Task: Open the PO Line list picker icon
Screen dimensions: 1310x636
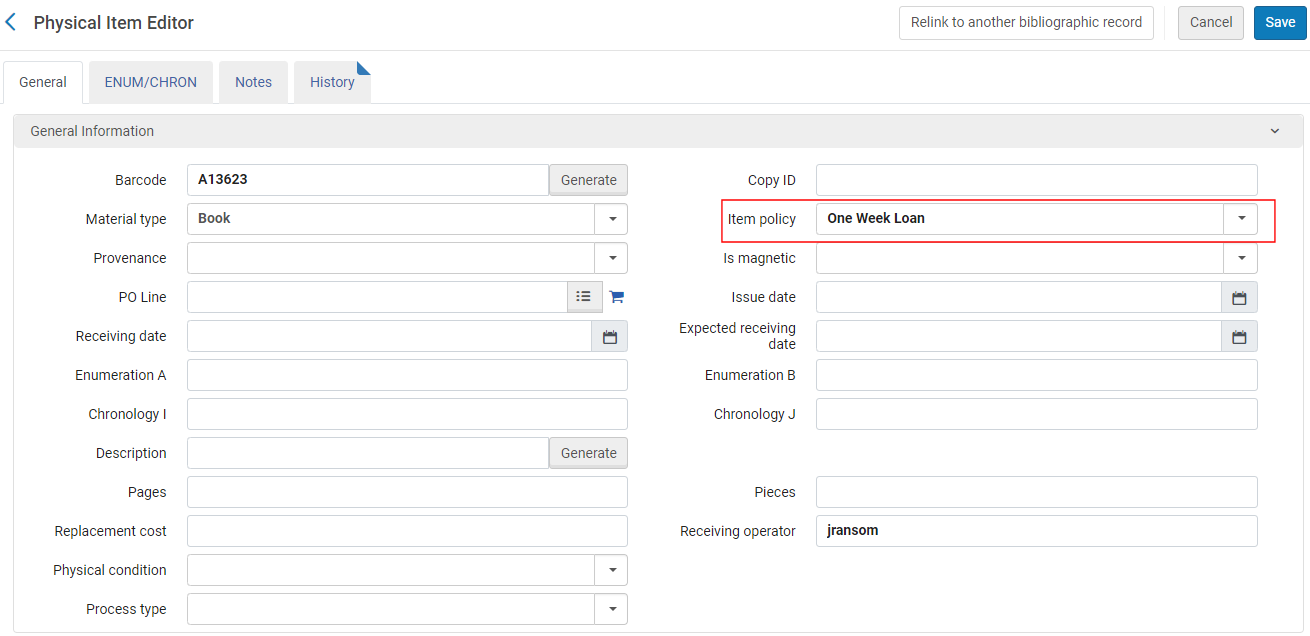Action: [x=584, y=297]
